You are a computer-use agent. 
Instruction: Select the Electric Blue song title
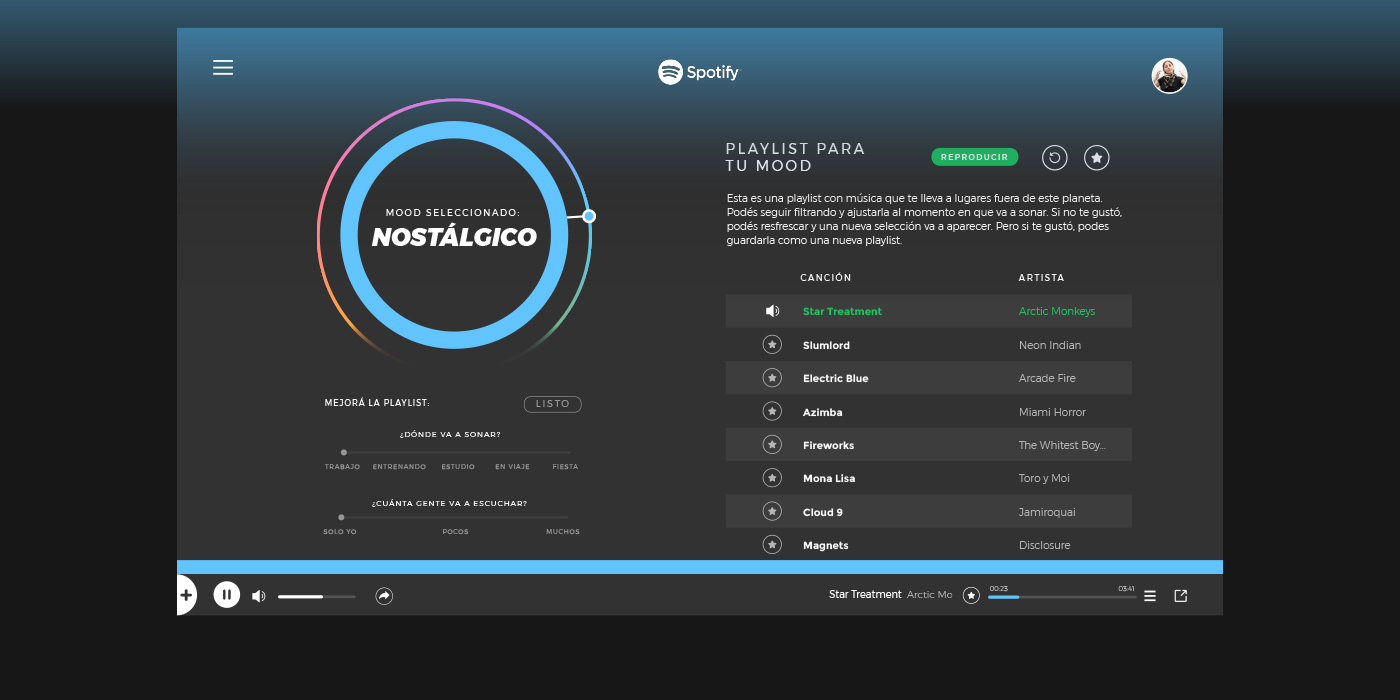tap(835, 379)
